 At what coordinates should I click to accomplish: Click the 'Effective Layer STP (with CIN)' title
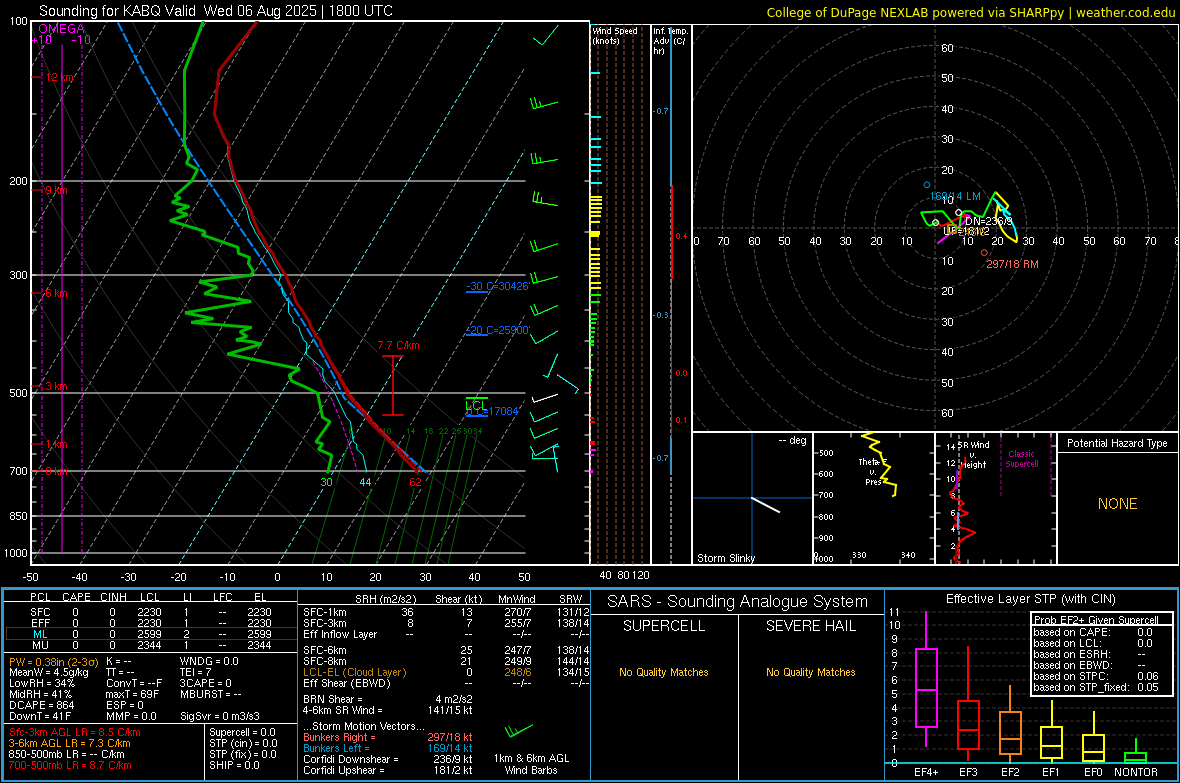(x=1030, y=599)
